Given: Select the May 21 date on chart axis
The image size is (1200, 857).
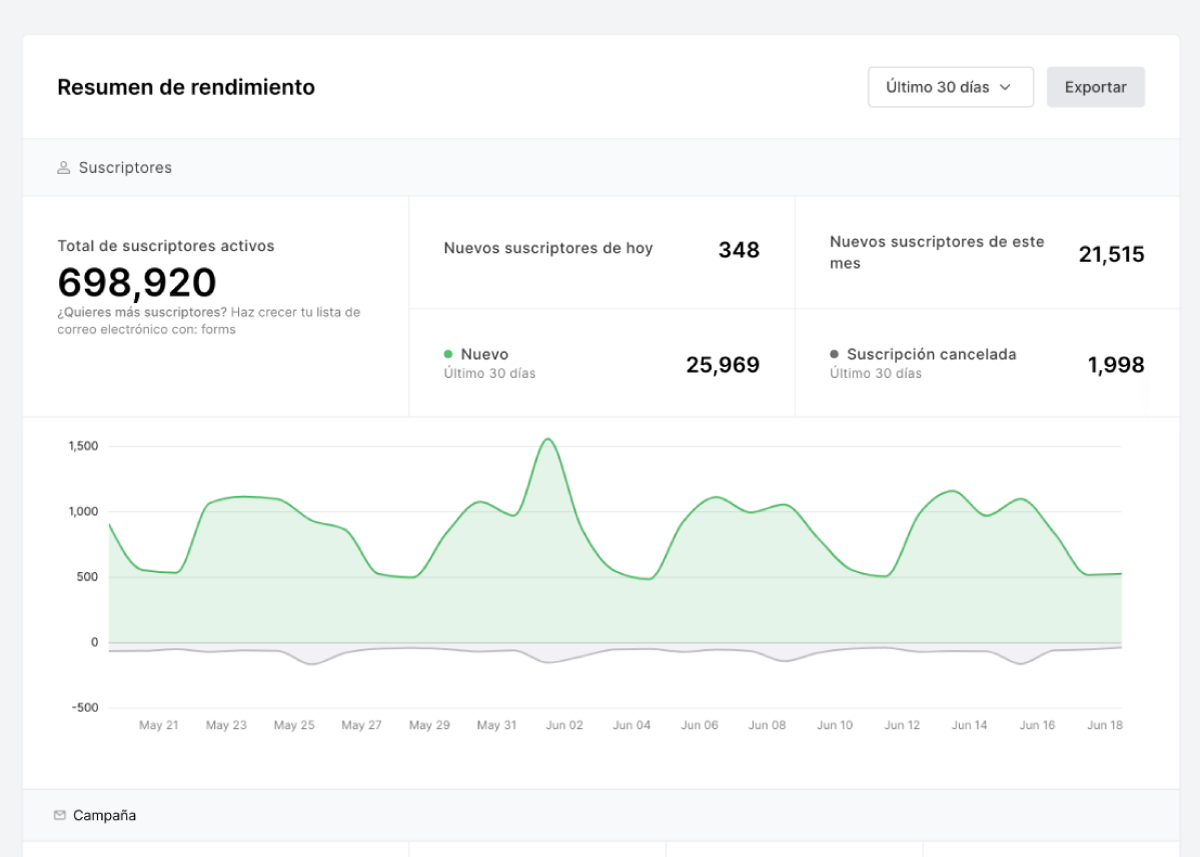Looking at the screenshot, I should 158,725.
